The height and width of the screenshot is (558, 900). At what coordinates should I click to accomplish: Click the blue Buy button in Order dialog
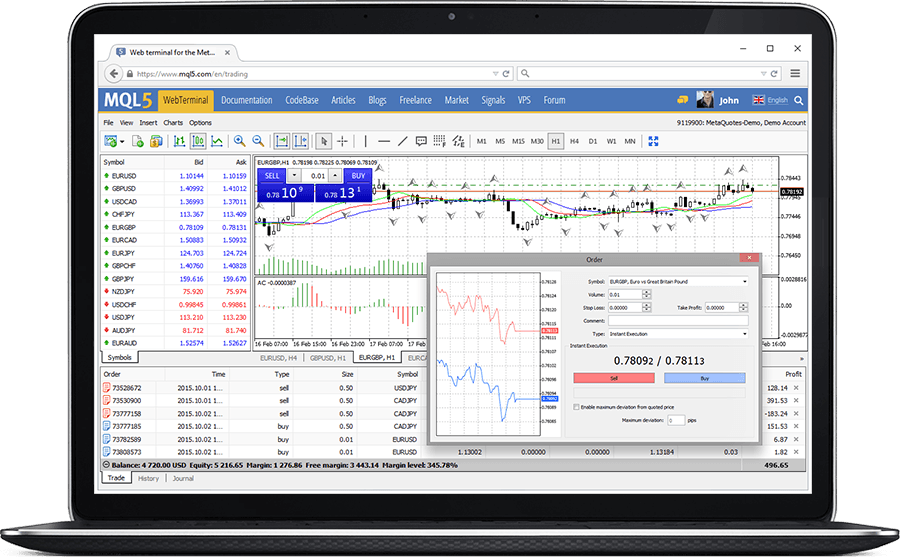coord(704,378)
